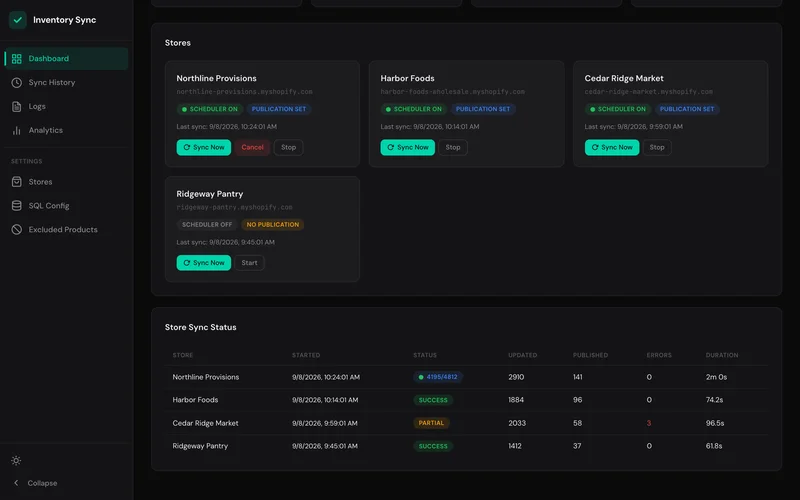Click Cedar Ridge Market SCHEDULER ON badge
Image resolution: width=800 pixels, height=500 pixels.
pos(618,109)
